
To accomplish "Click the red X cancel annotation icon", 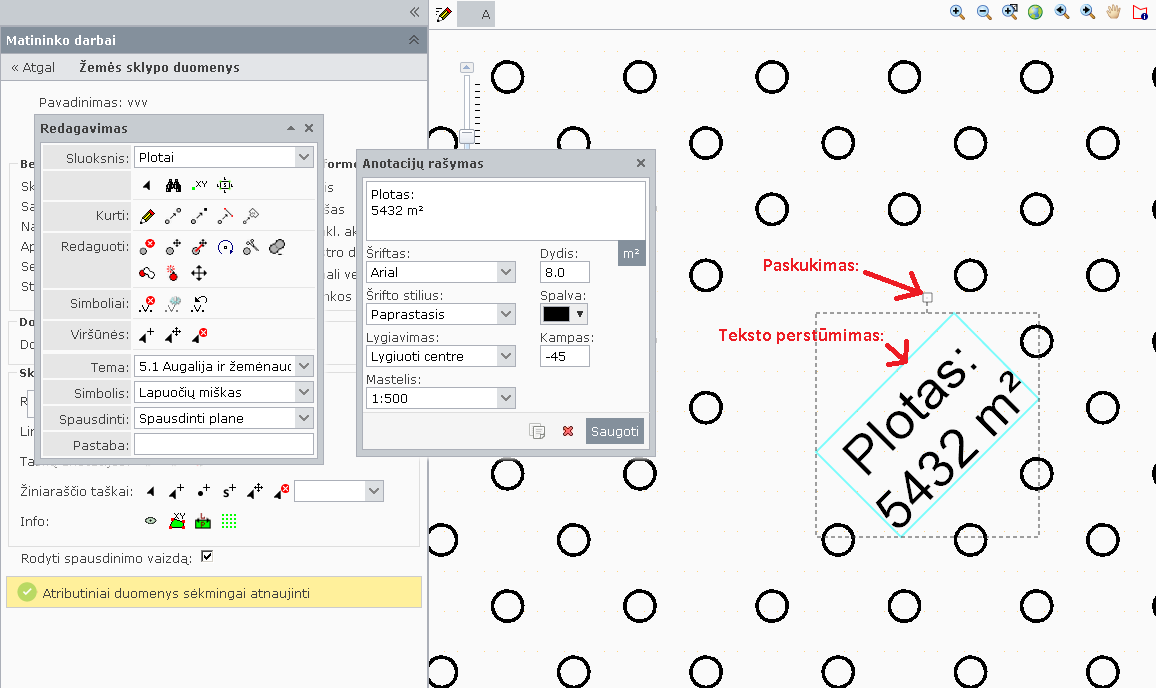I will coord(568,431).
